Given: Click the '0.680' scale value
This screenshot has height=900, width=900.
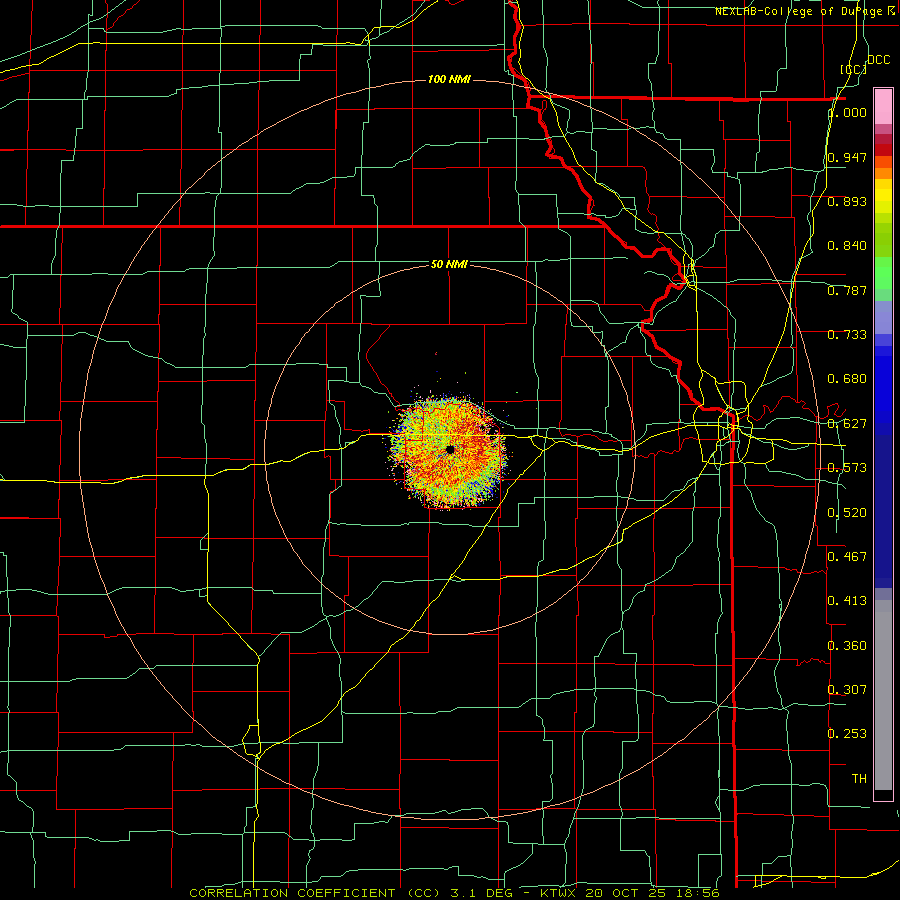Looking at the screenshot, I should pyautogui.click(x=847, y=379).
